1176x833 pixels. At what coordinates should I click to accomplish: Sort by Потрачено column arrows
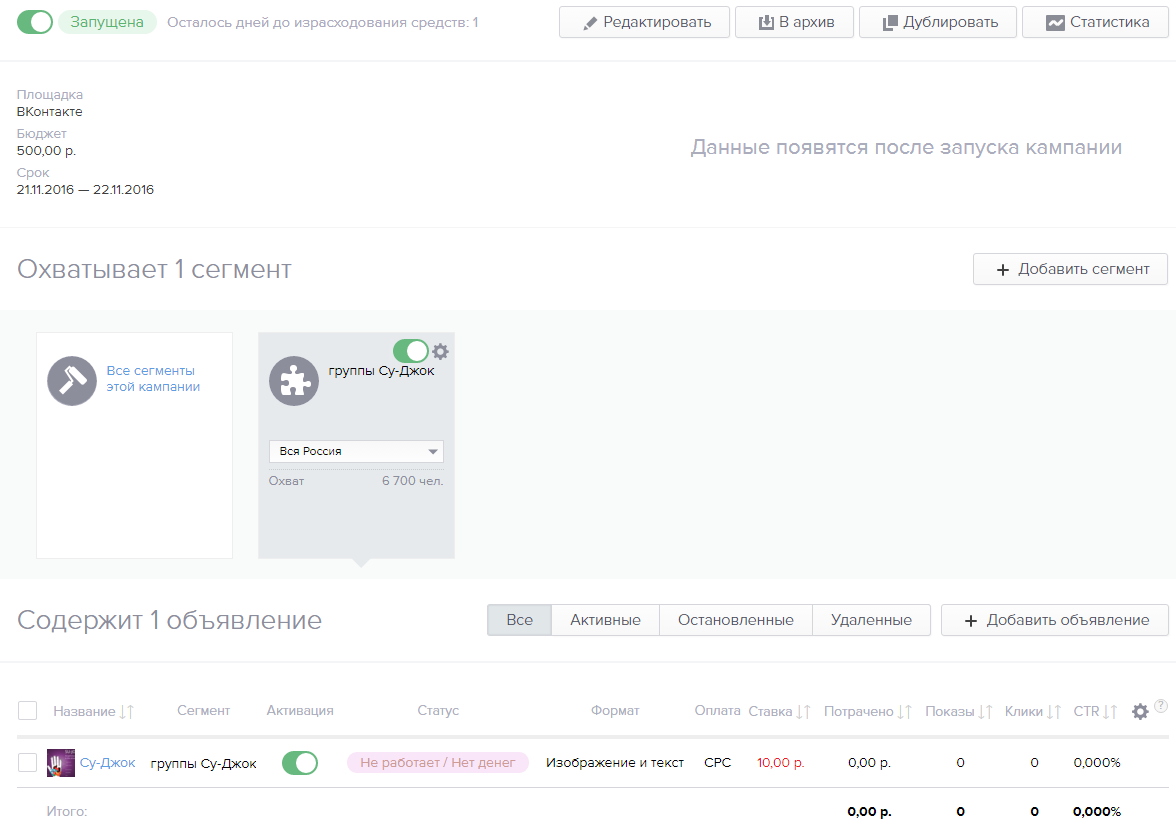click(904, 712)
